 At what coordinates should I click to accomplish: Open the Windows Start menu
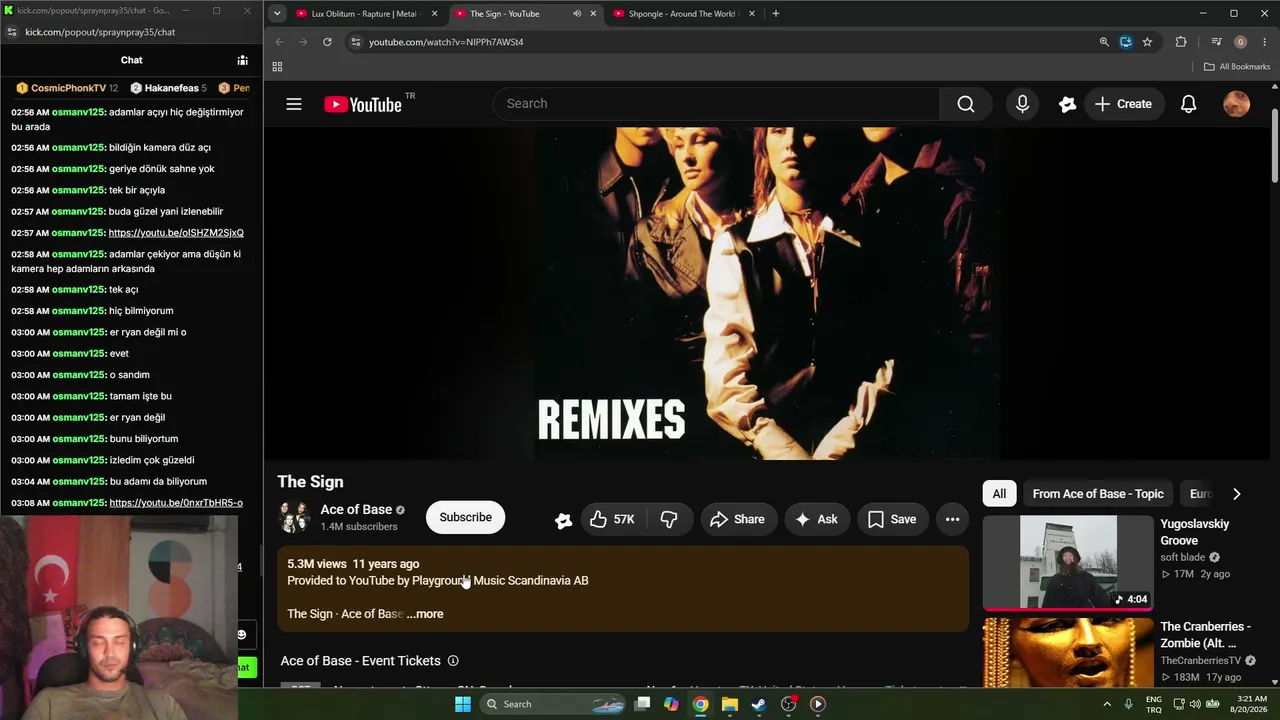pyautogui.click(x=463, y=704)
